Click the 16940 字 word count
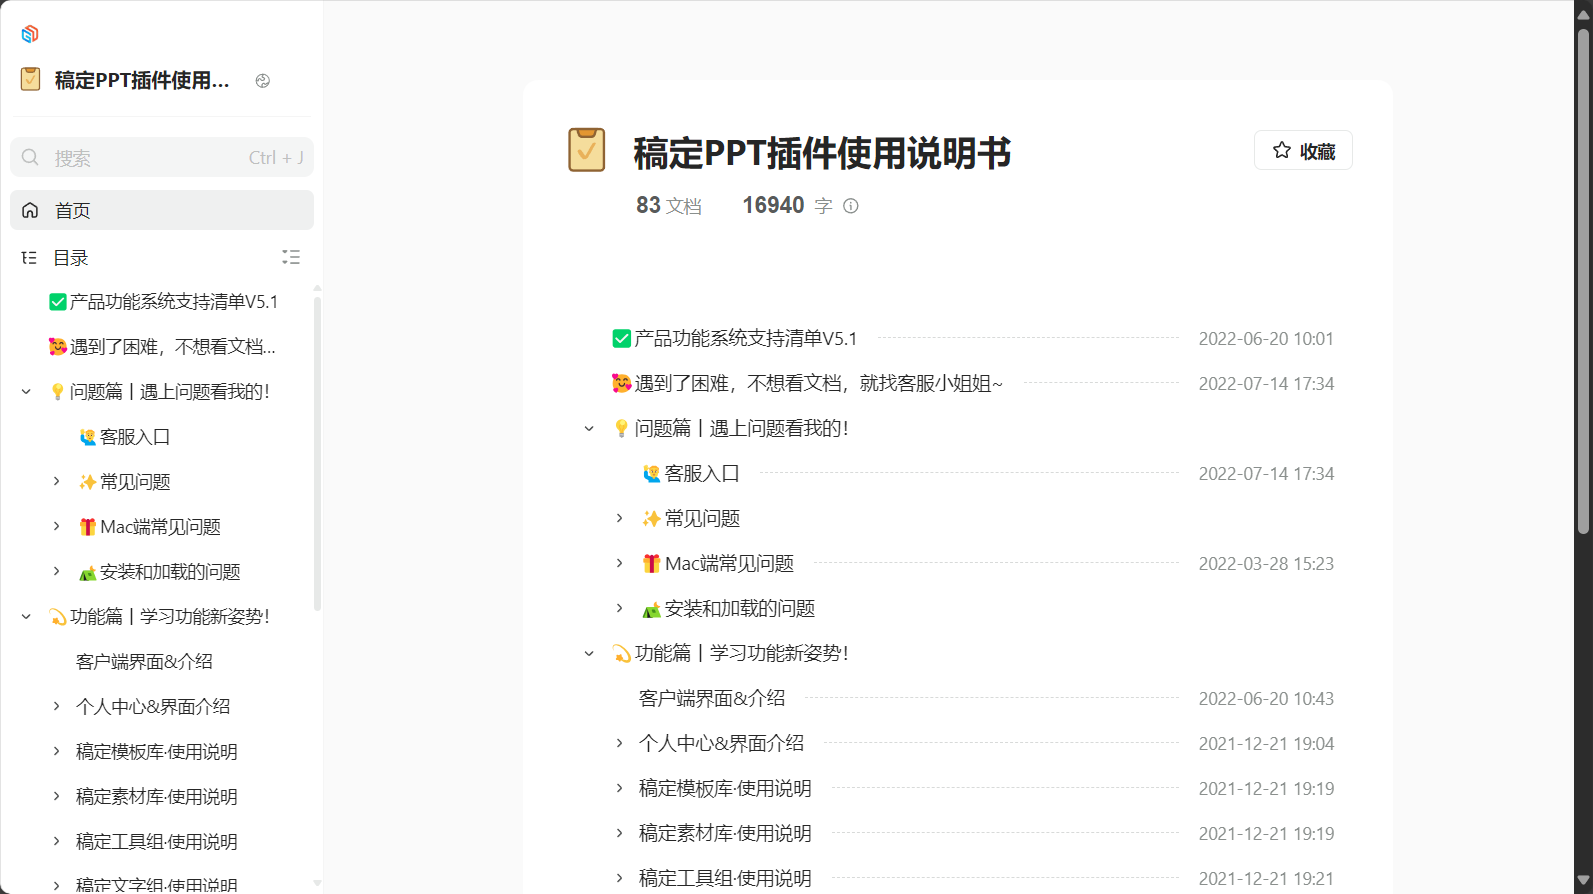 787,206
